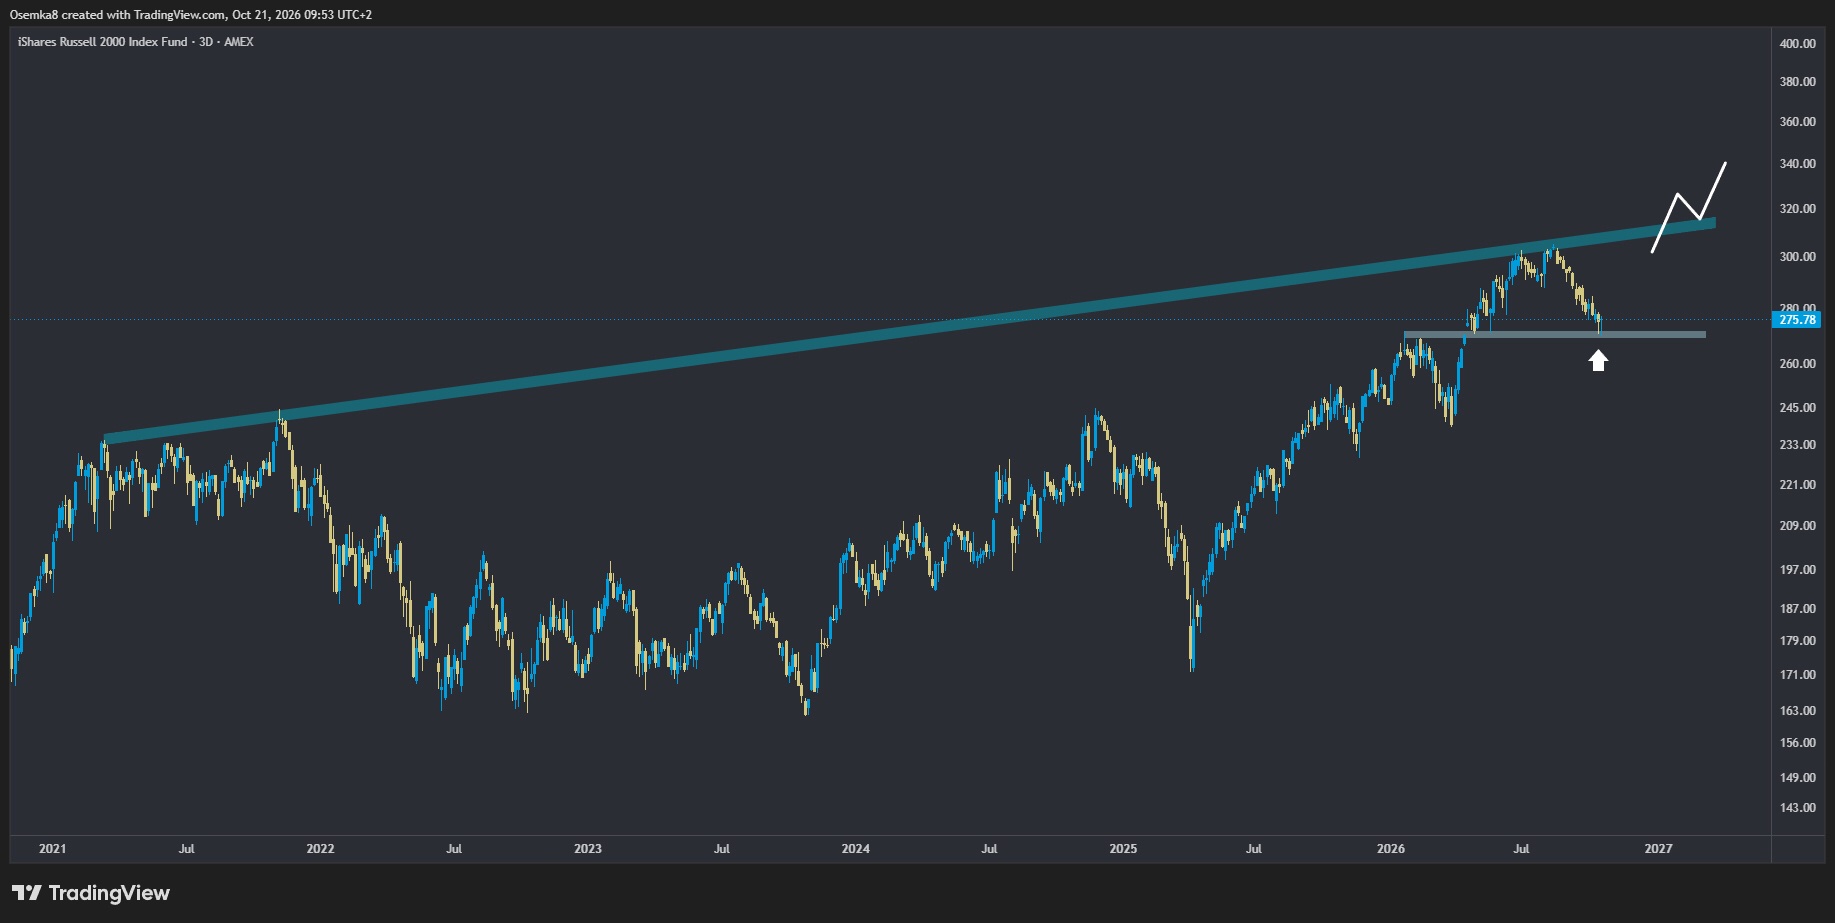Select the white up arrow marker
Image resolution: width=1835 pixels, height=923 pixels.
1598,360
